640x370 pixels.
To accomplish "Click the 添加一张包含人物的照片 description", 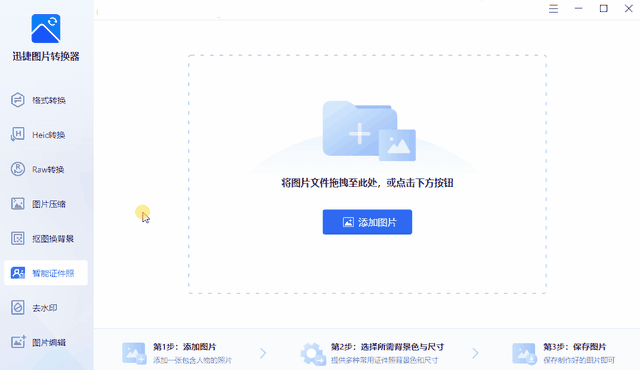I will [x=193, y=360].
